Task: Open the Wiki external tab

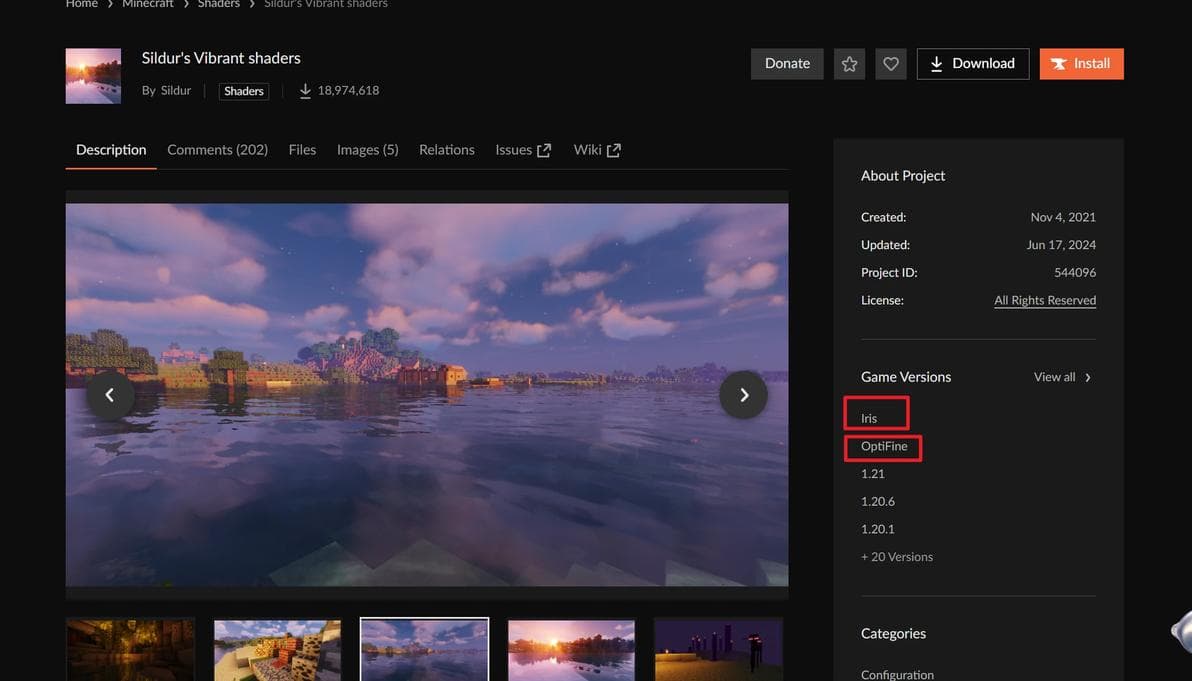Action: point(598,150)
